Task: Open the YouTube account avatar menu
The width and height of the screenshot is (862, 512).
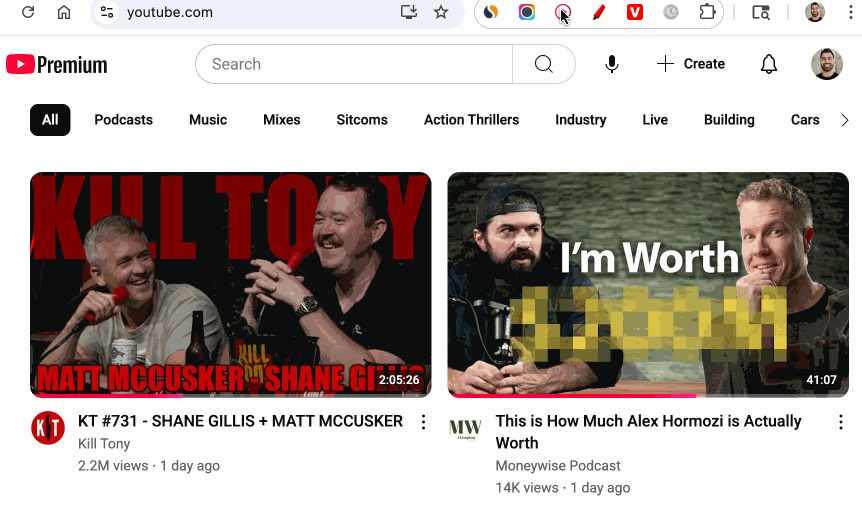Action: (827, 64)
